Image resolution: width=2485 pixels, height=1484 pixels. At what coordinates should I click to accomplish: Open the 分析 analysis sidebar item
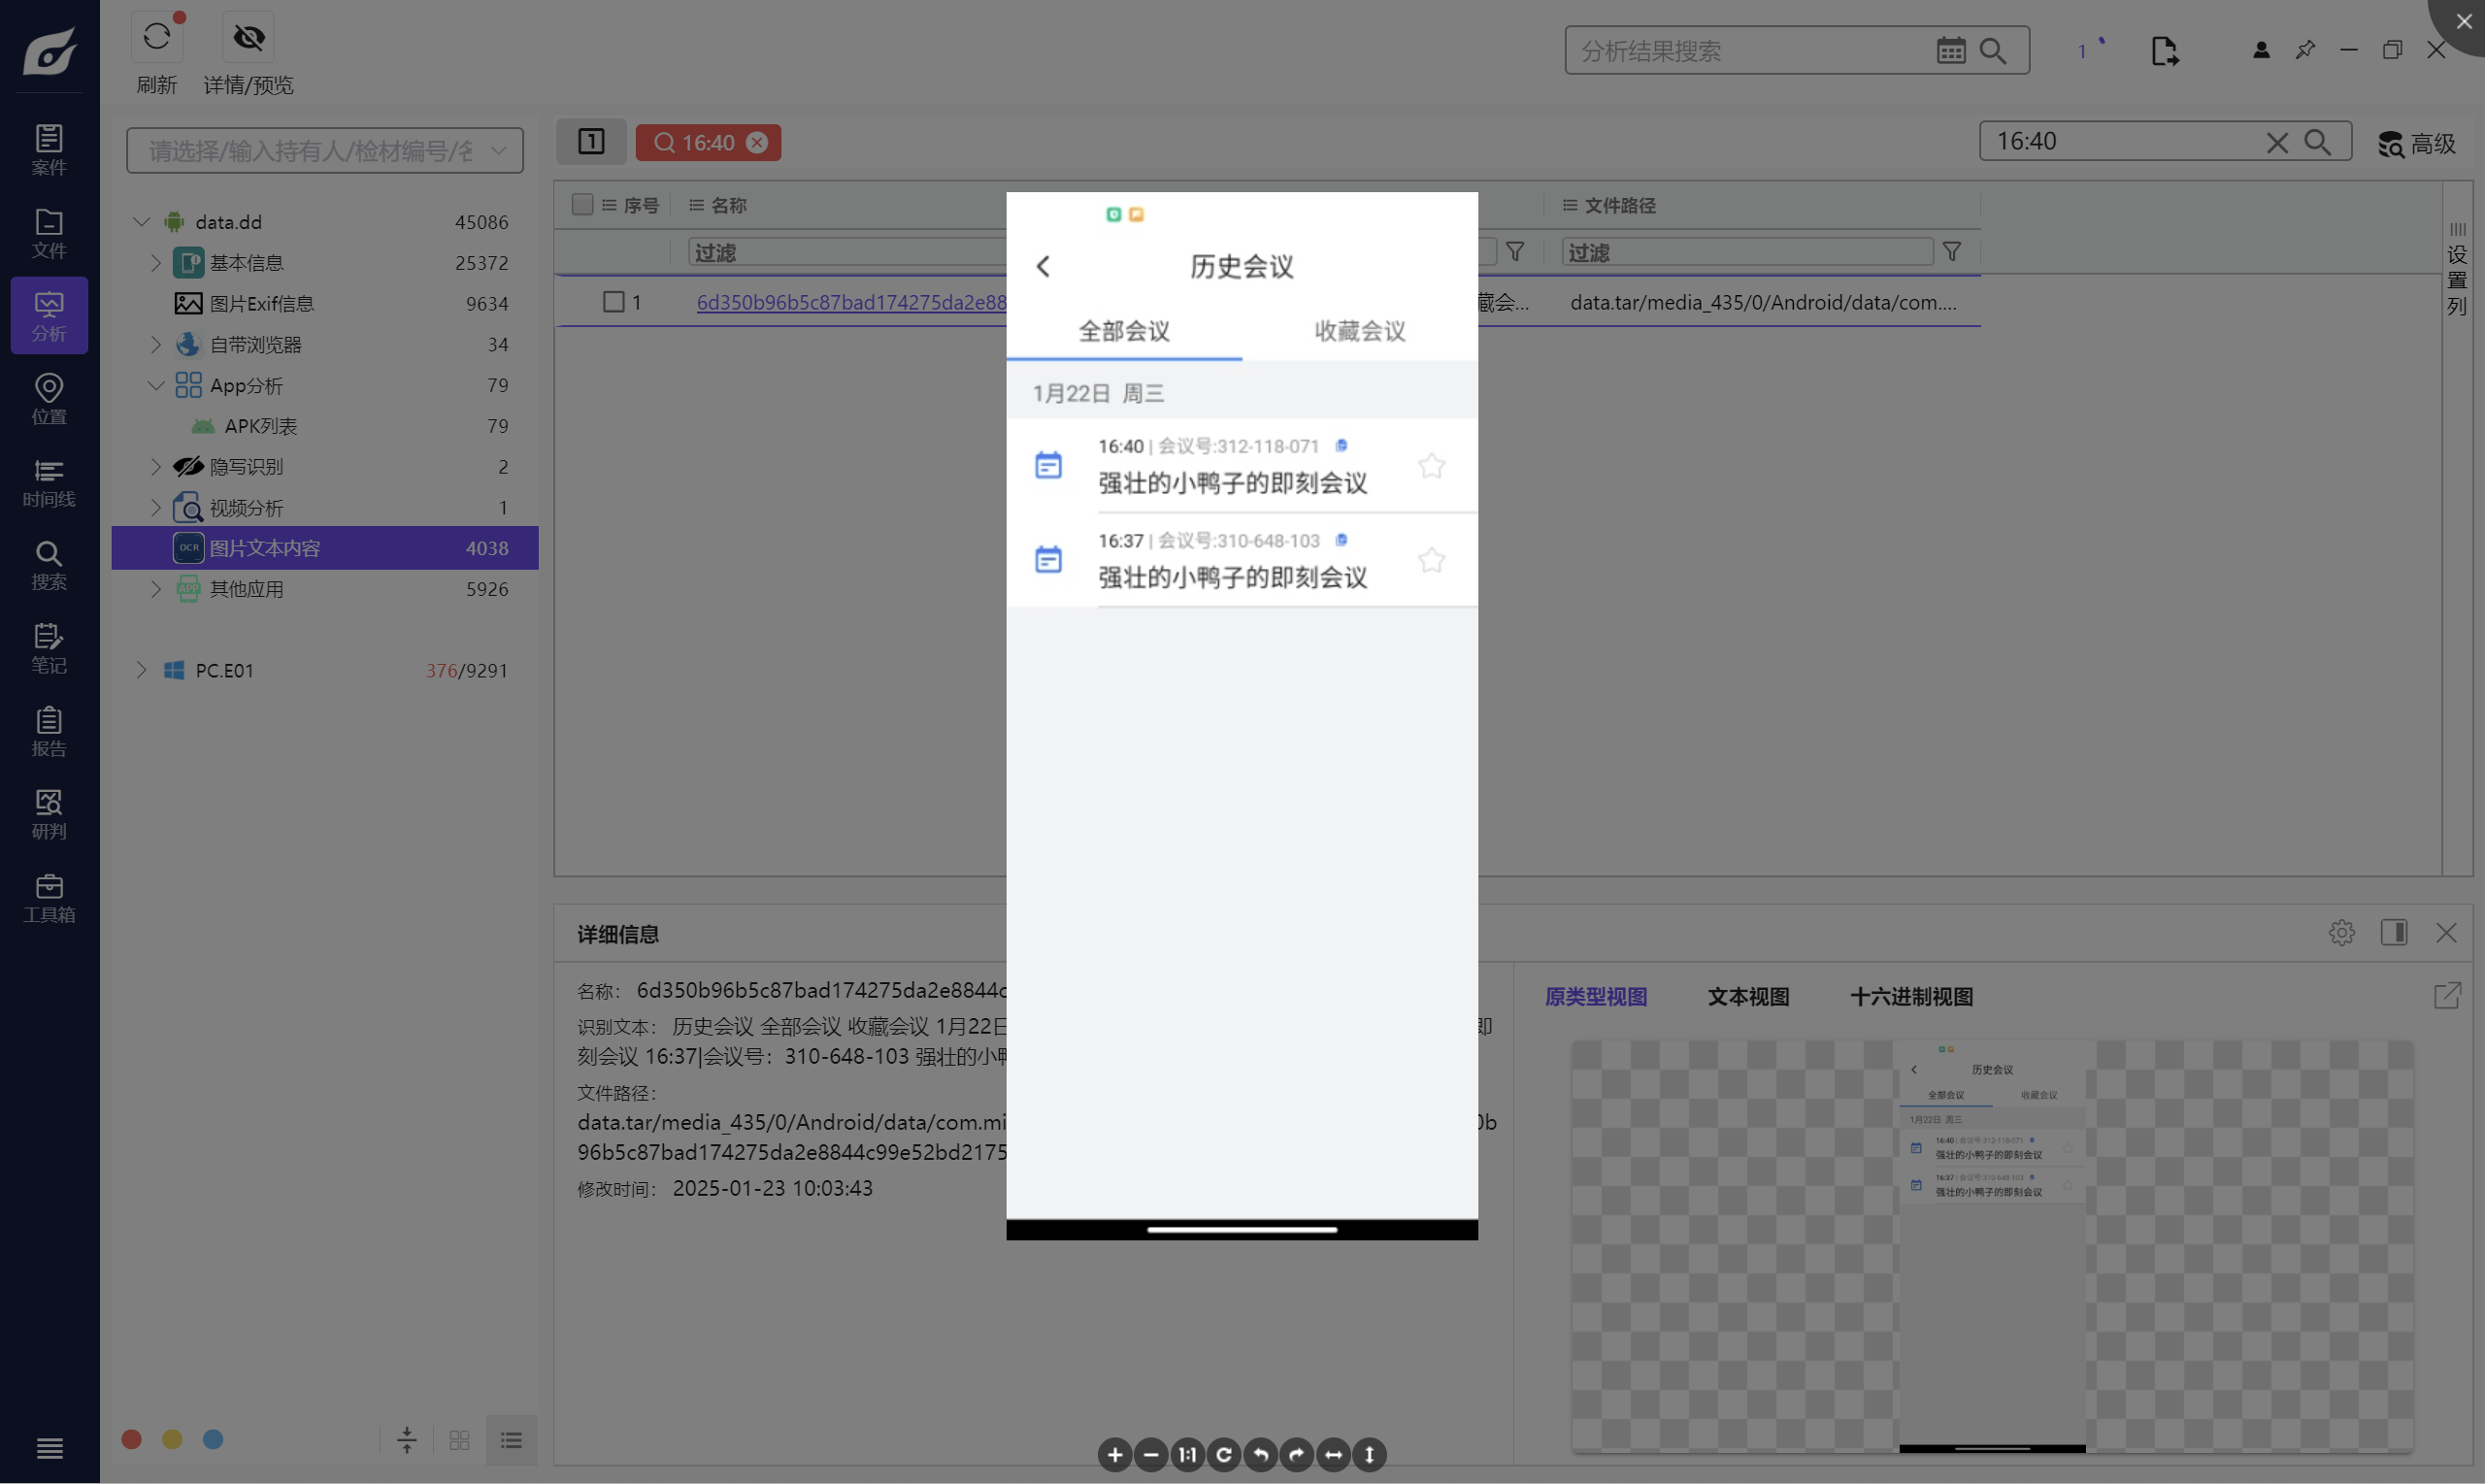49,316
